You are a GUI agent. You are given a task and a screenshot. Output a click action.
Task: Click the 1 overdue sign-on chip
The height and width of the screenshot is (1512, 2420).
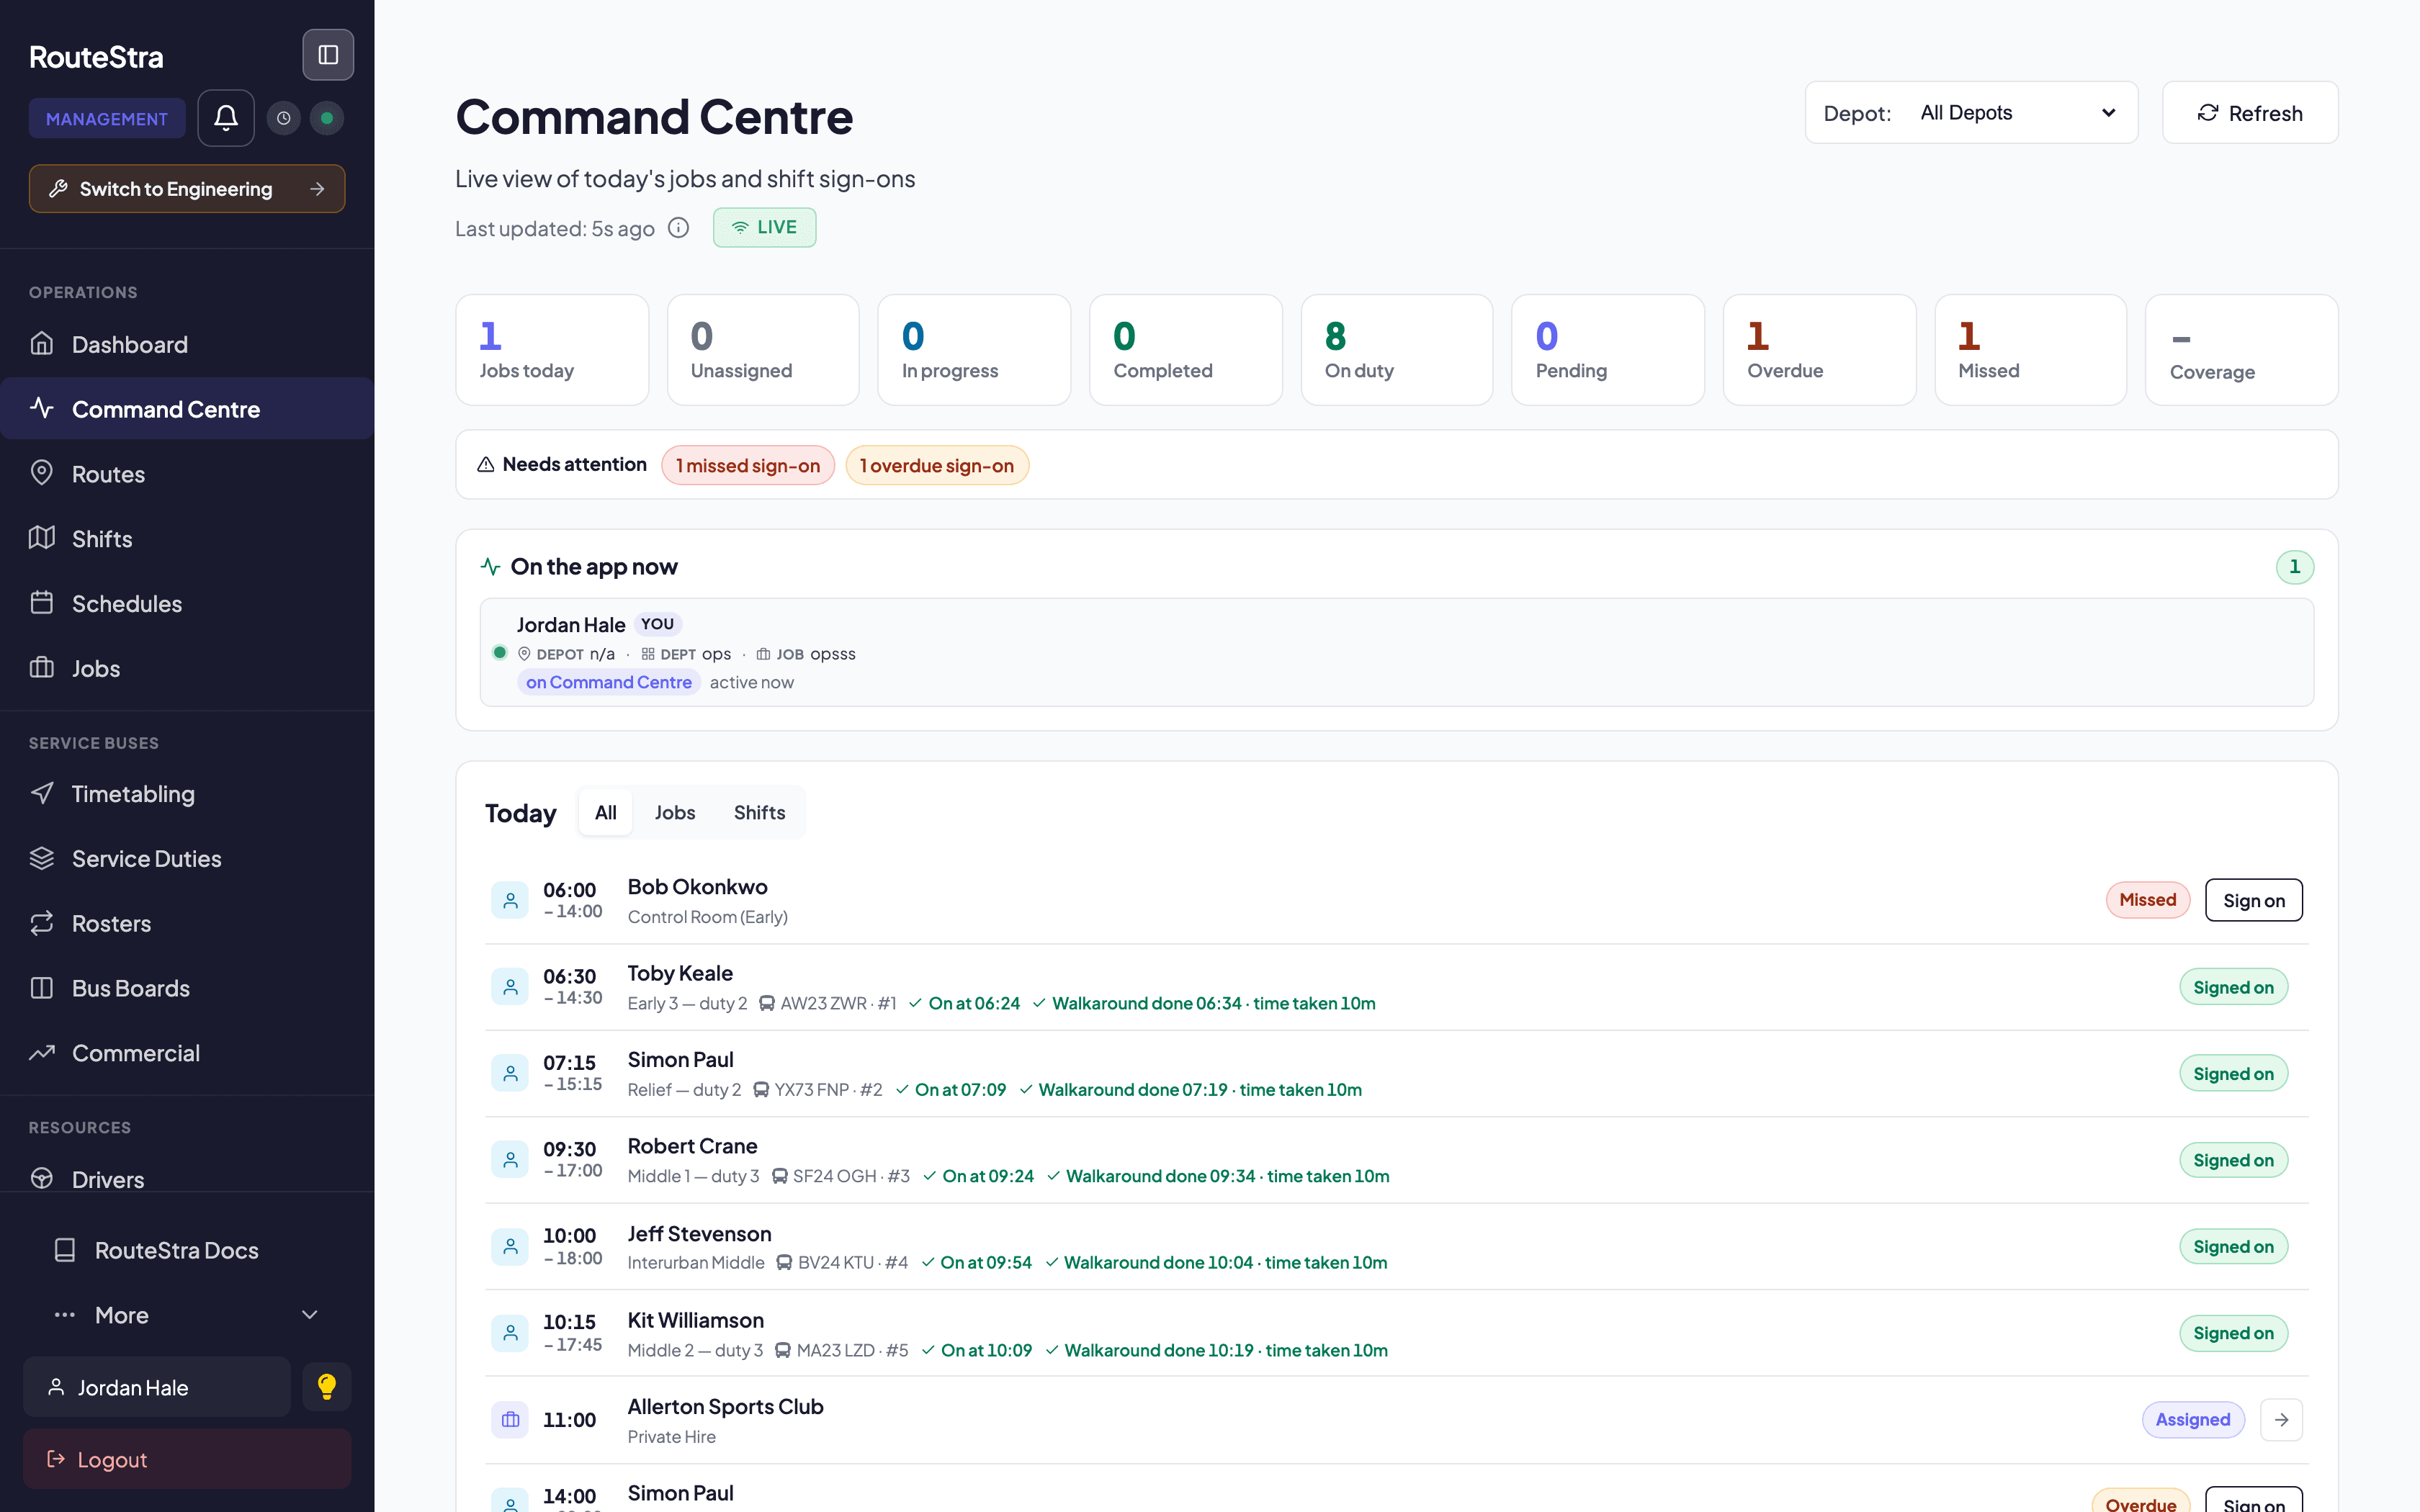937,465
